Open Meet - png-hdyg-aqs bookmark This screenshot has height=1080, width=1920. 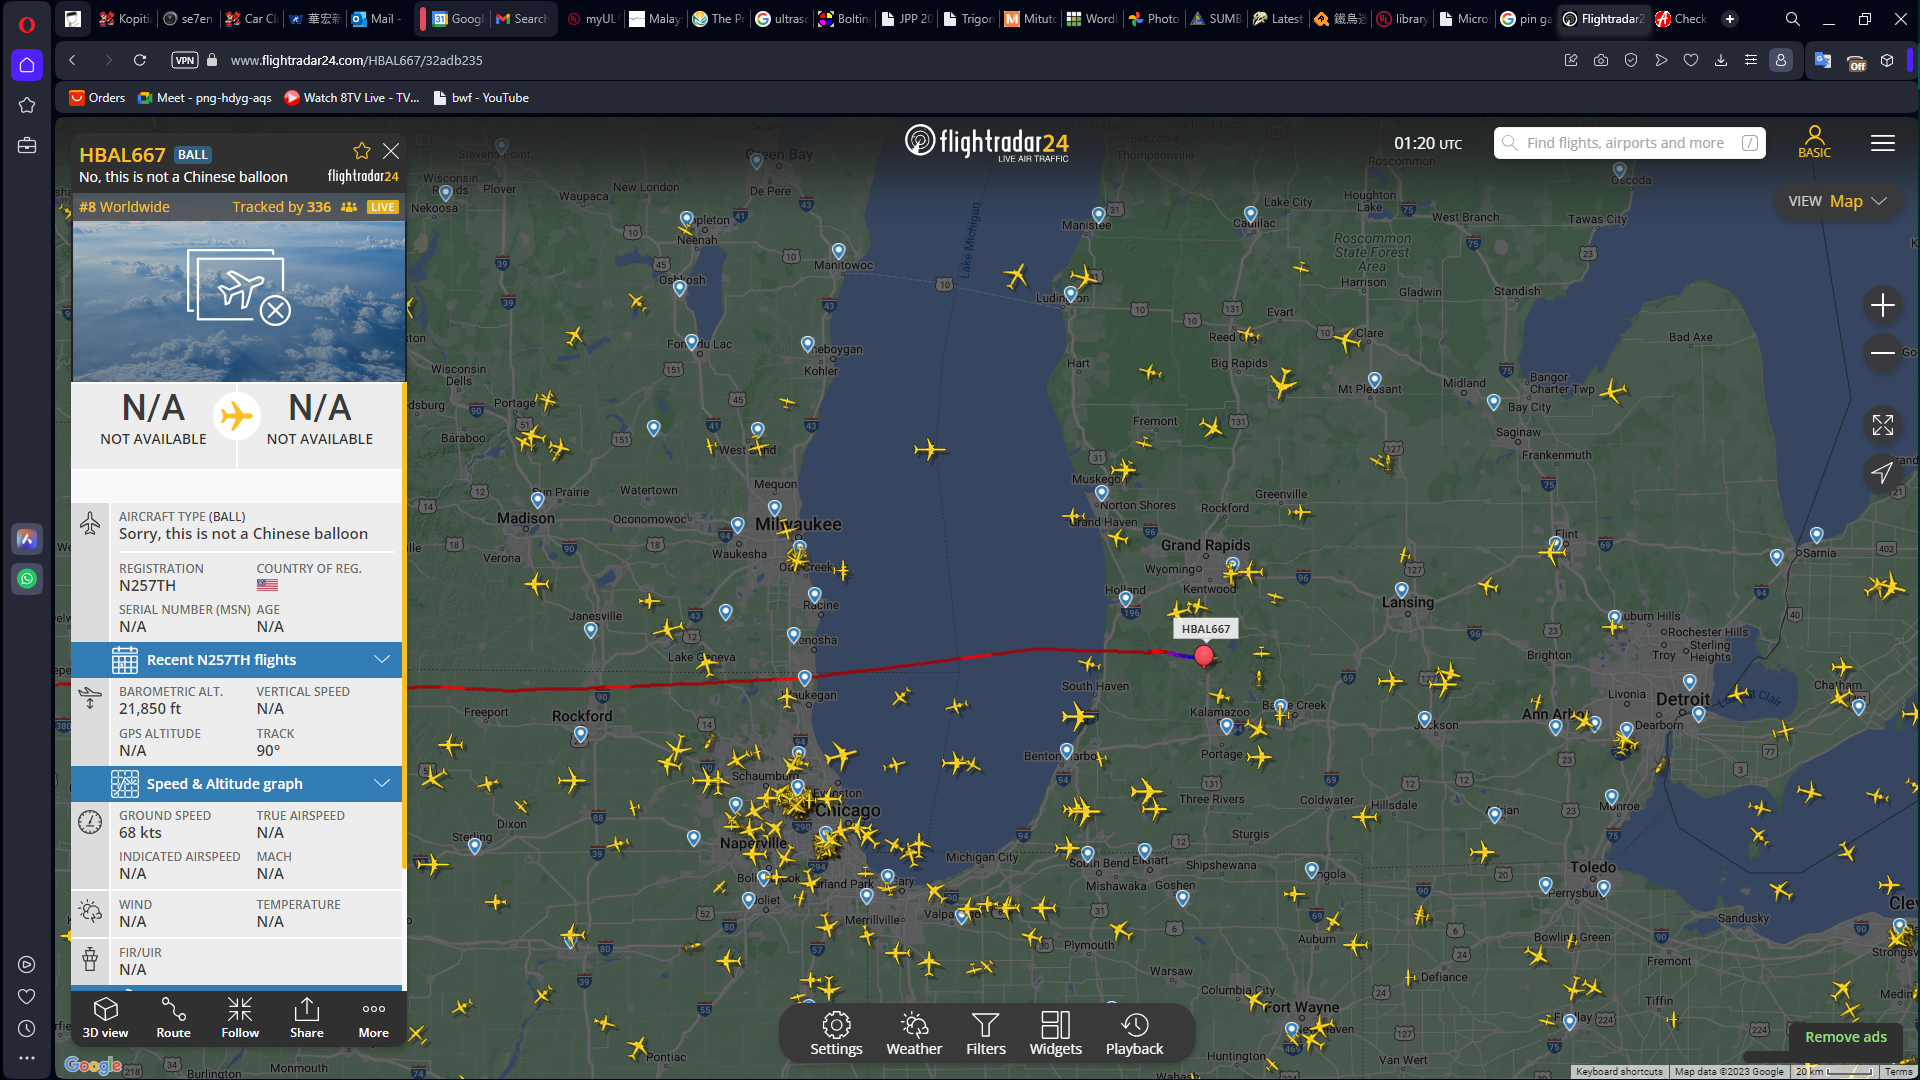tap(205, 98)
